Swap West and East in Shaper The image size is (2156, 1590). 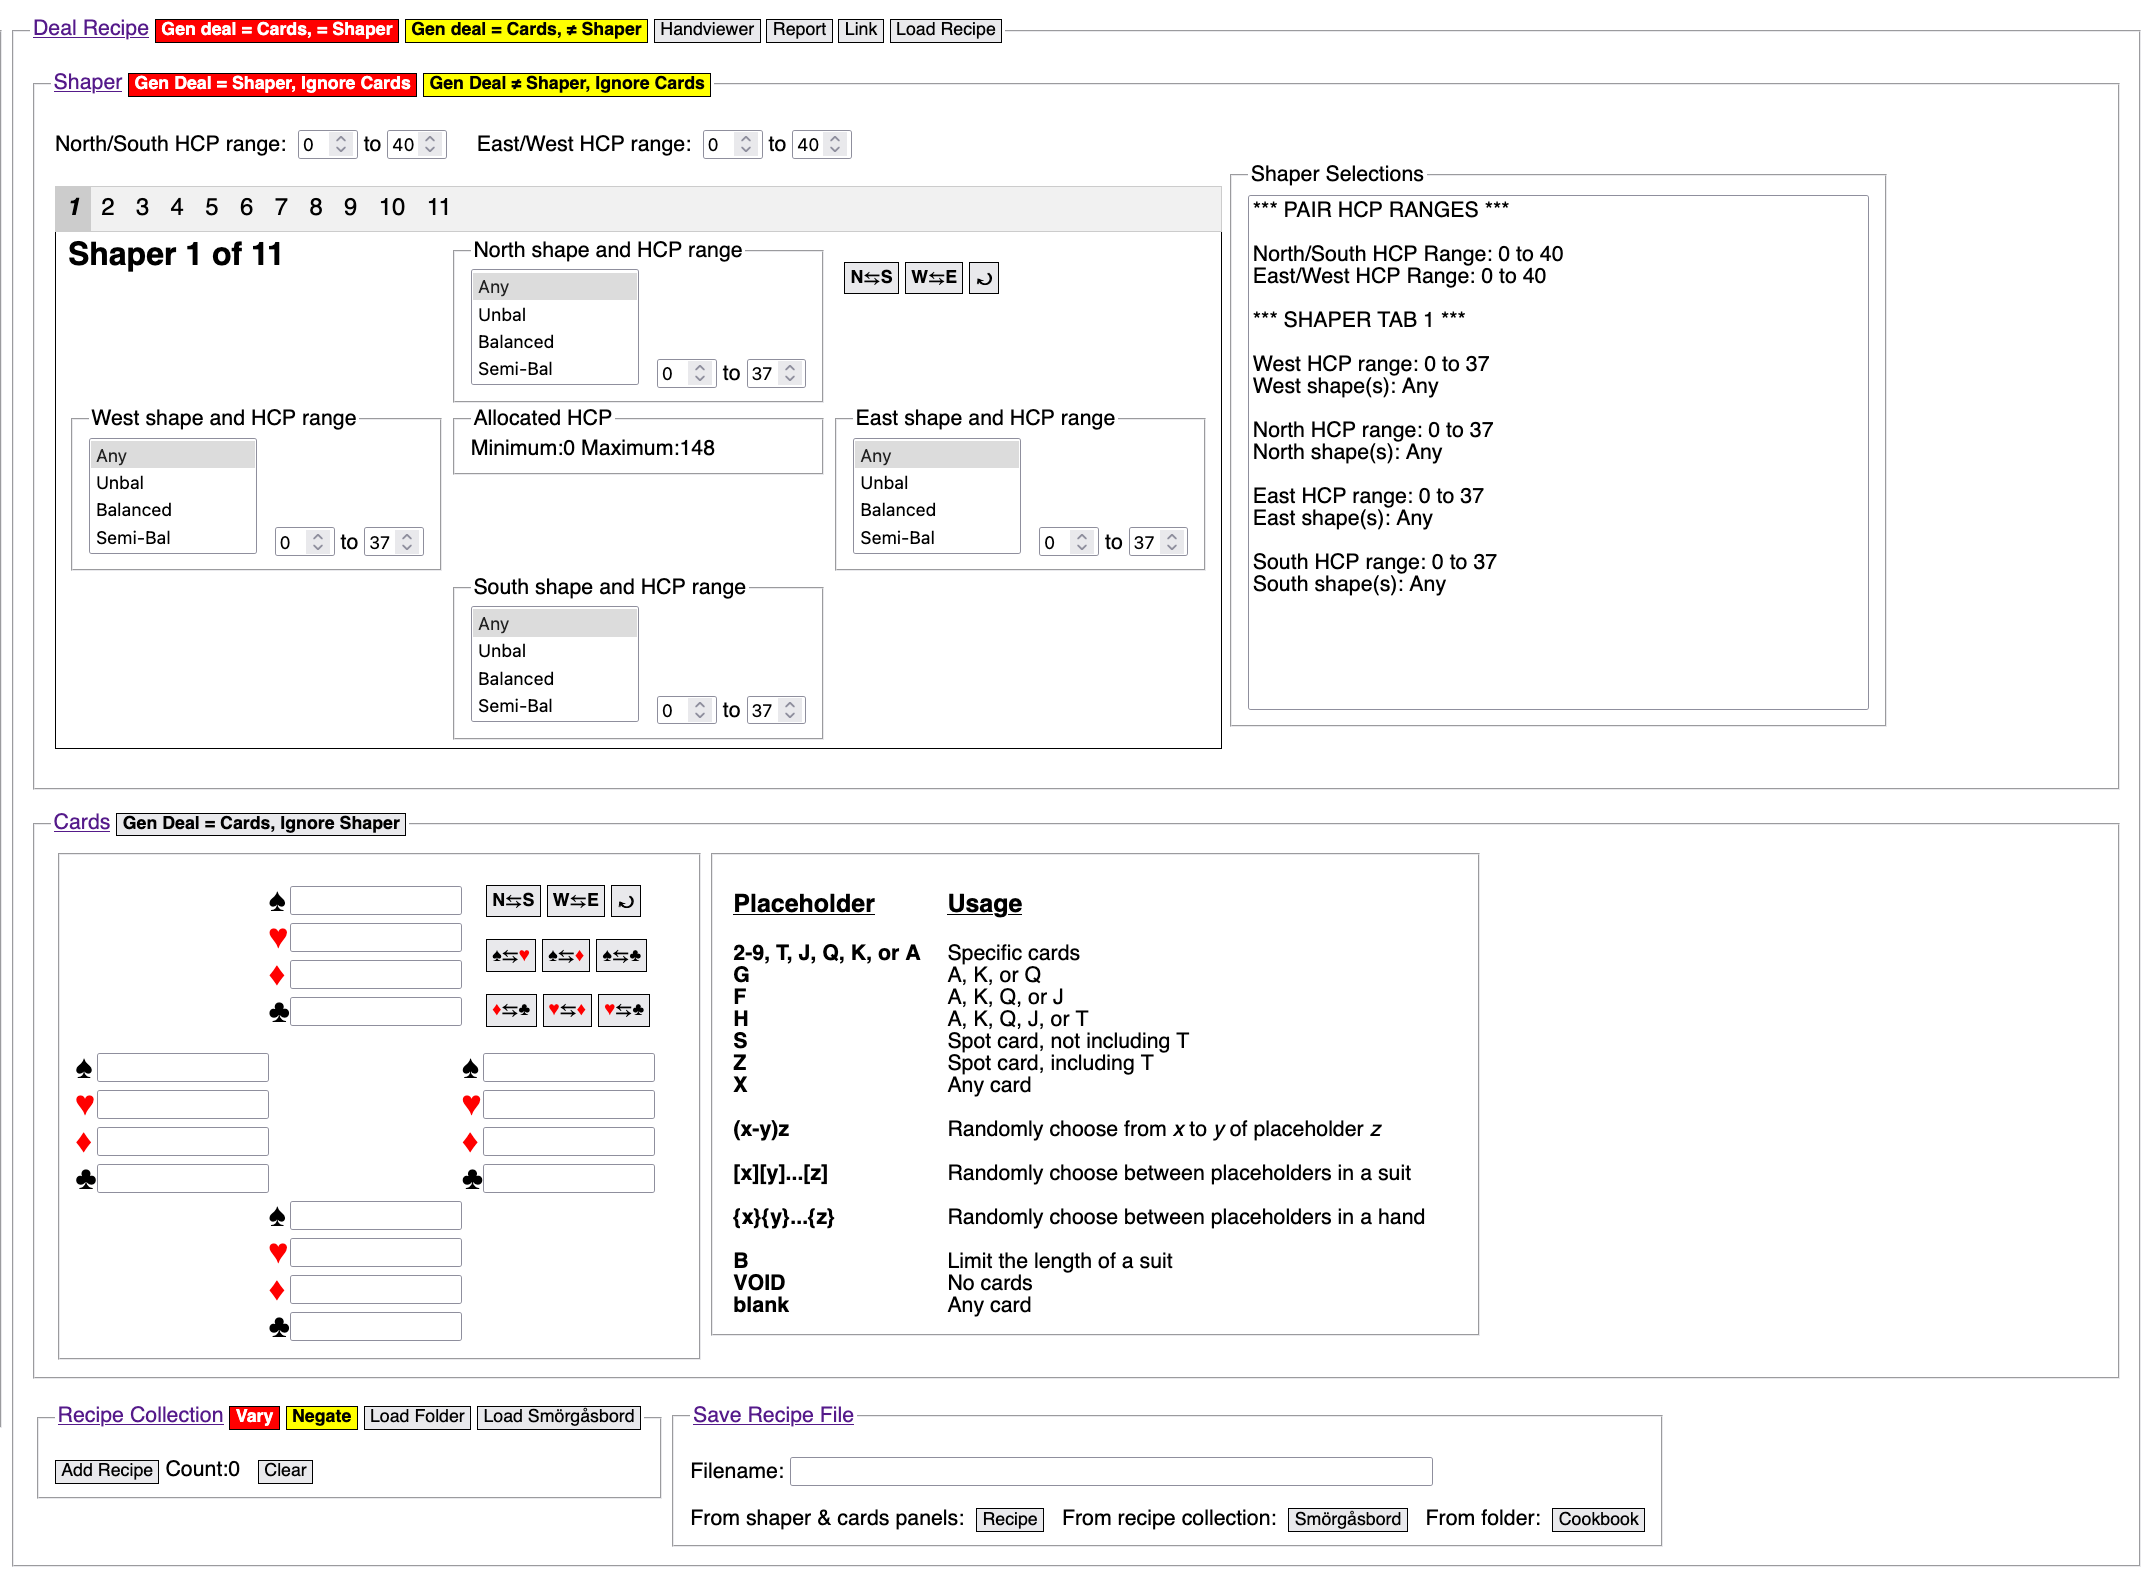click(933, 277)
